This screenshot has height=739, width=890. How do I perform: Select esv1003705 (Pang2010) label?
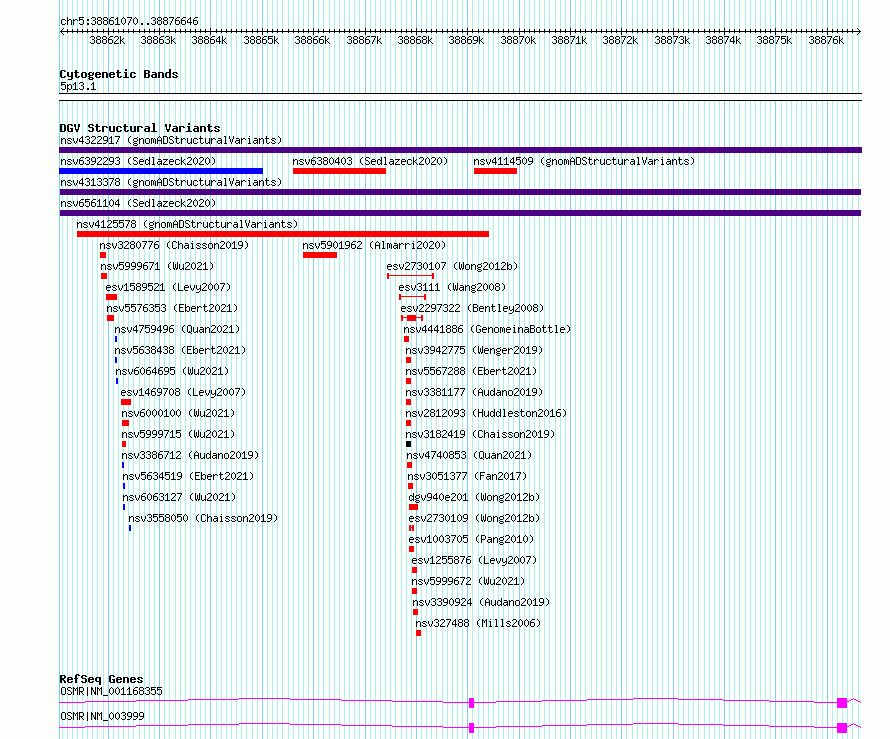pos(471,539)
